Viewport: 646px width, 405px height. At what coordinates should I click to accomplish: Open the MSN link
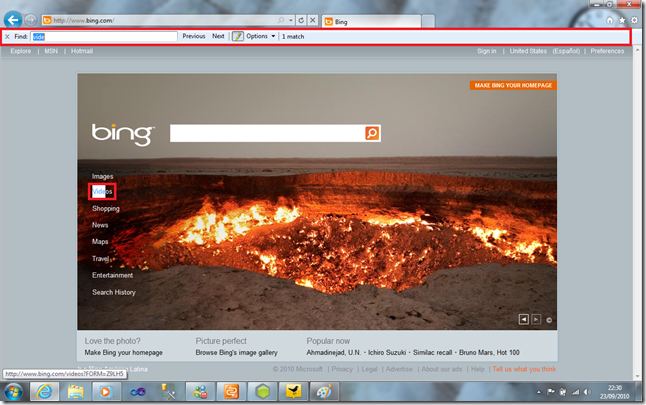click(x=51, y=51)
